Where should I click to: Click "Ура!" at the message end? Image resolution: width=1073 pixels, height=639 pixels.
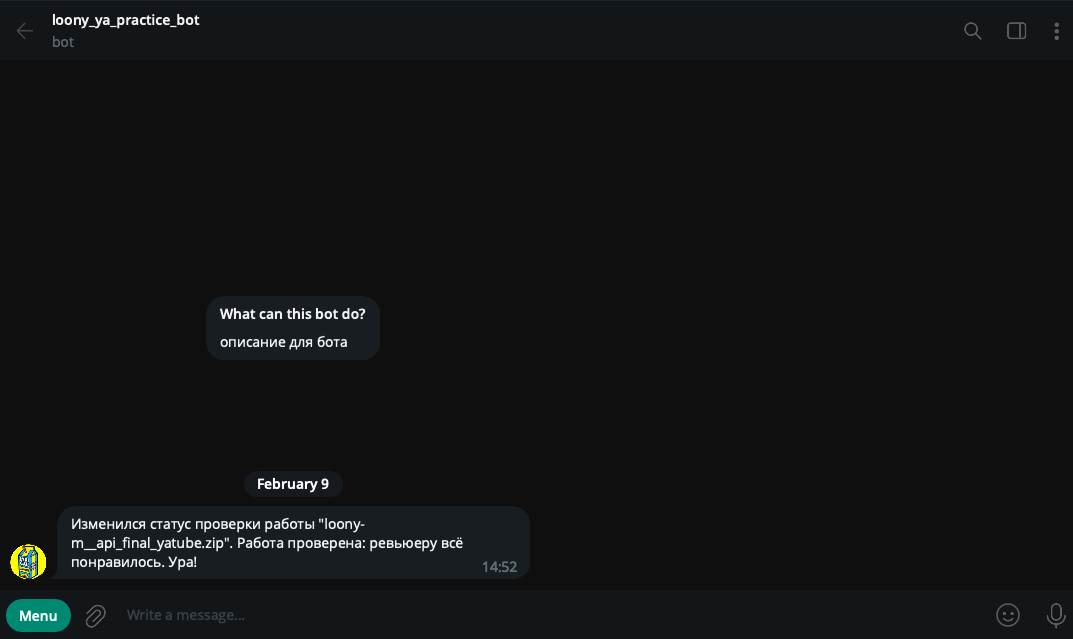(181, 562)
